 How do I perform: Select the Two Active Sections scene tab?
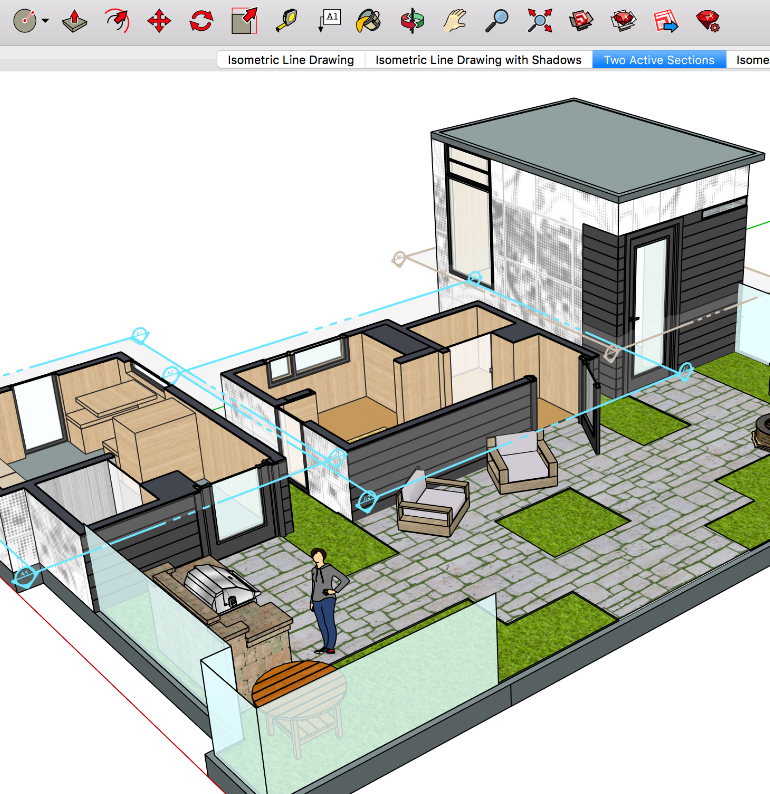[659, 60]
